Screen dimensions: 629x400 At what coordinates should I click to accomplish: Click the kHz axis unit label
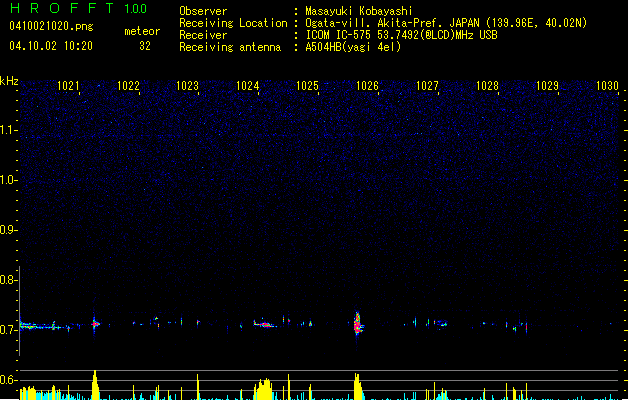click(9, 81)
